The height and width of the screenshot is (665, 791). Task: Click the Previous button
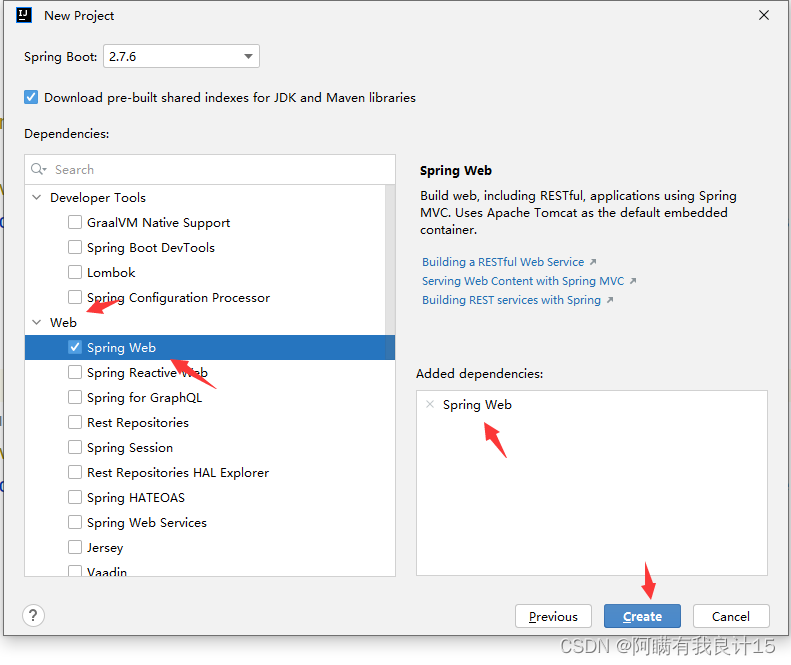click(x=553, y=616)
